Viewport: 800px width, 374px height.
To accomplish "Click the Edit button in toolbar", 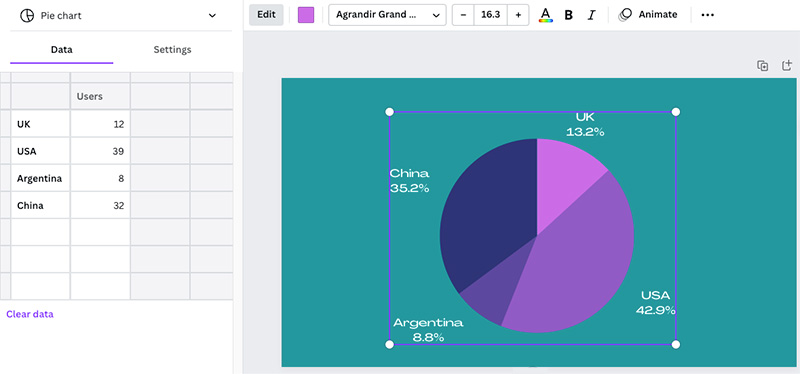I will click(x=266, y=15).
